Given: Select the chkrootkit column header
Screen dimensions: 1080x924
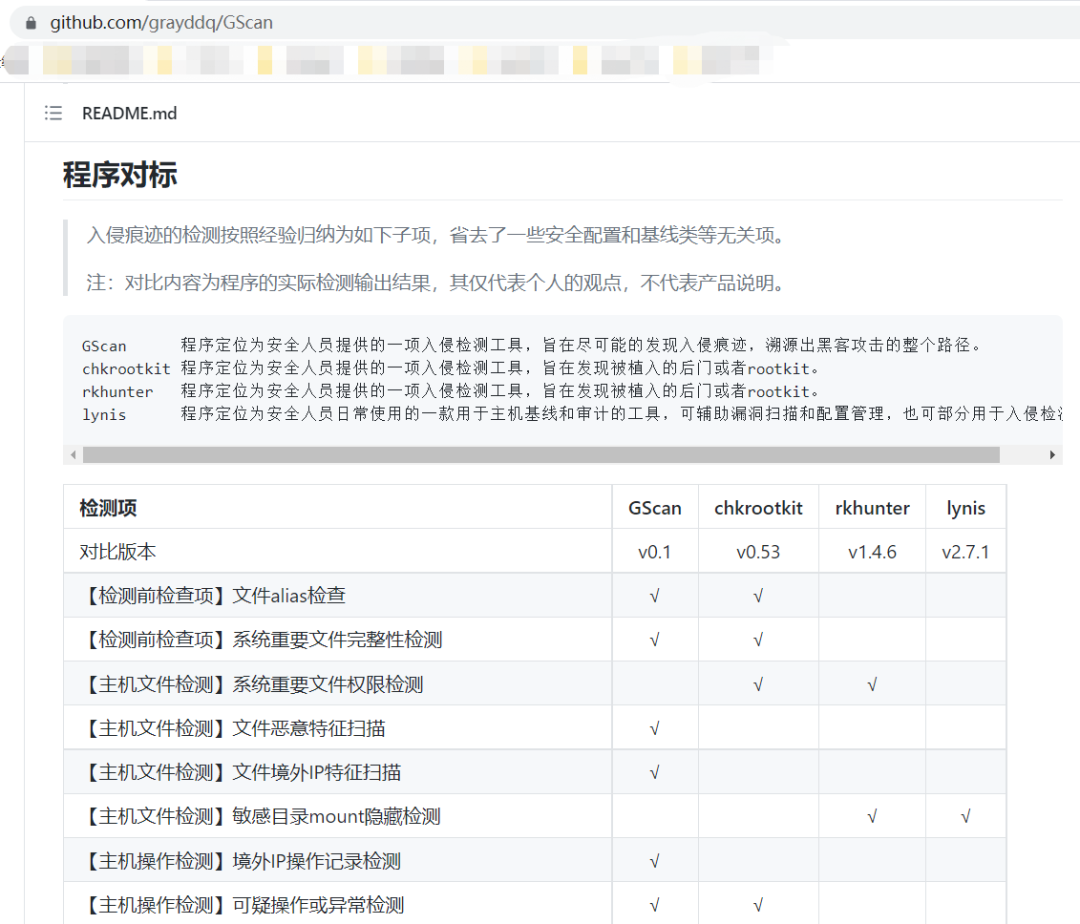Looking at the screenshot, I should (x=758, y=508).
